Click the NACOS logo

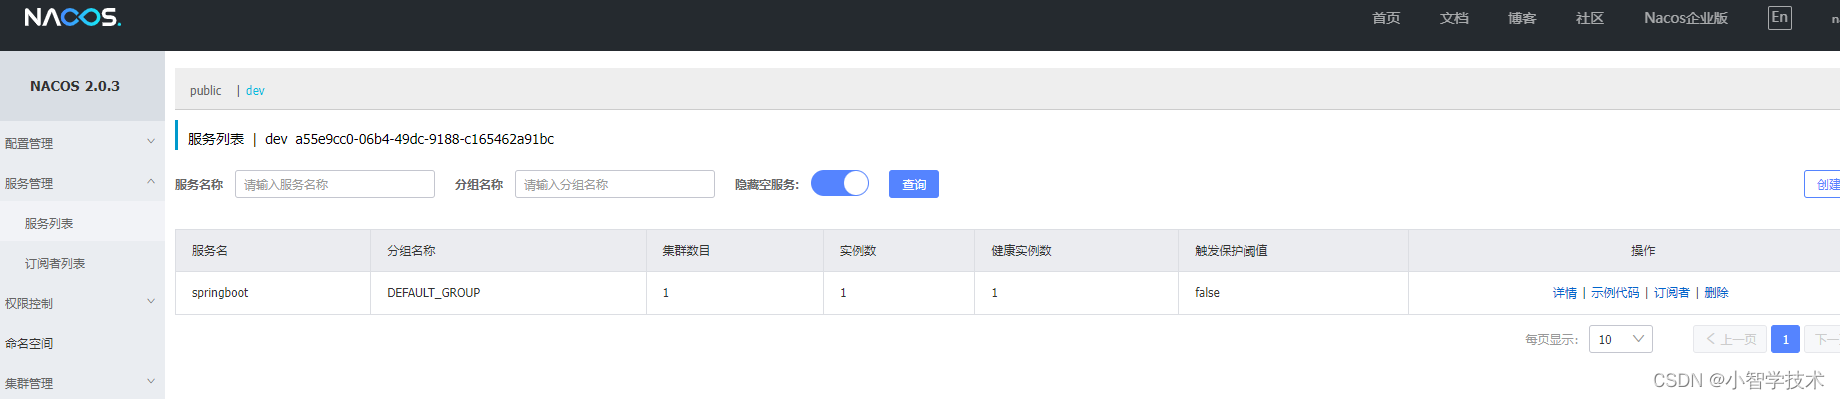[72, 17]
